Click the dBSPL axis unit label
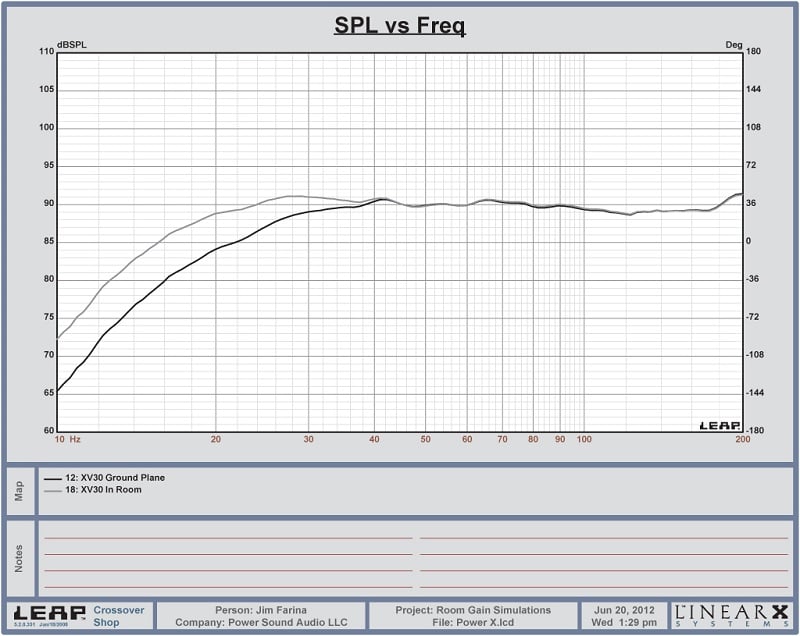This screenshot has width=800, height=636. [73, 45]
